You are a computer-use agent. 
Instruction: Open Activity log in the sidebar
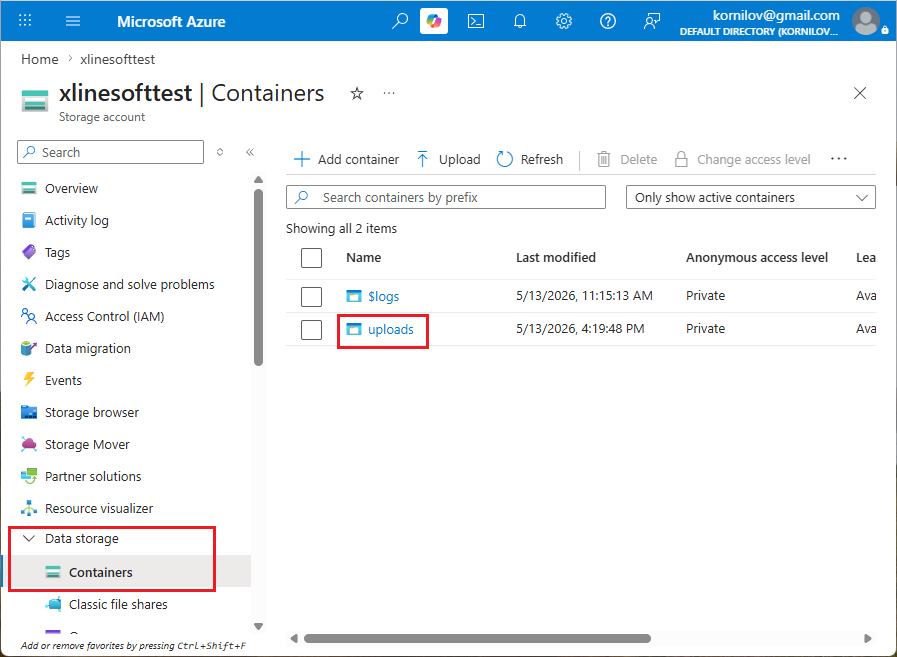click(77, 220)
